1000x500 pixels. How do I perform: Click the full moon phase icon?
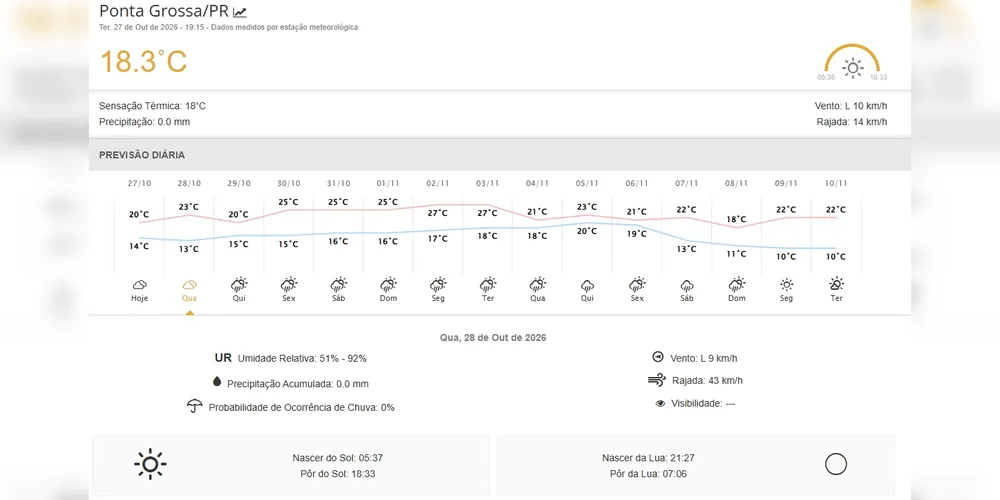click(835, 464)
